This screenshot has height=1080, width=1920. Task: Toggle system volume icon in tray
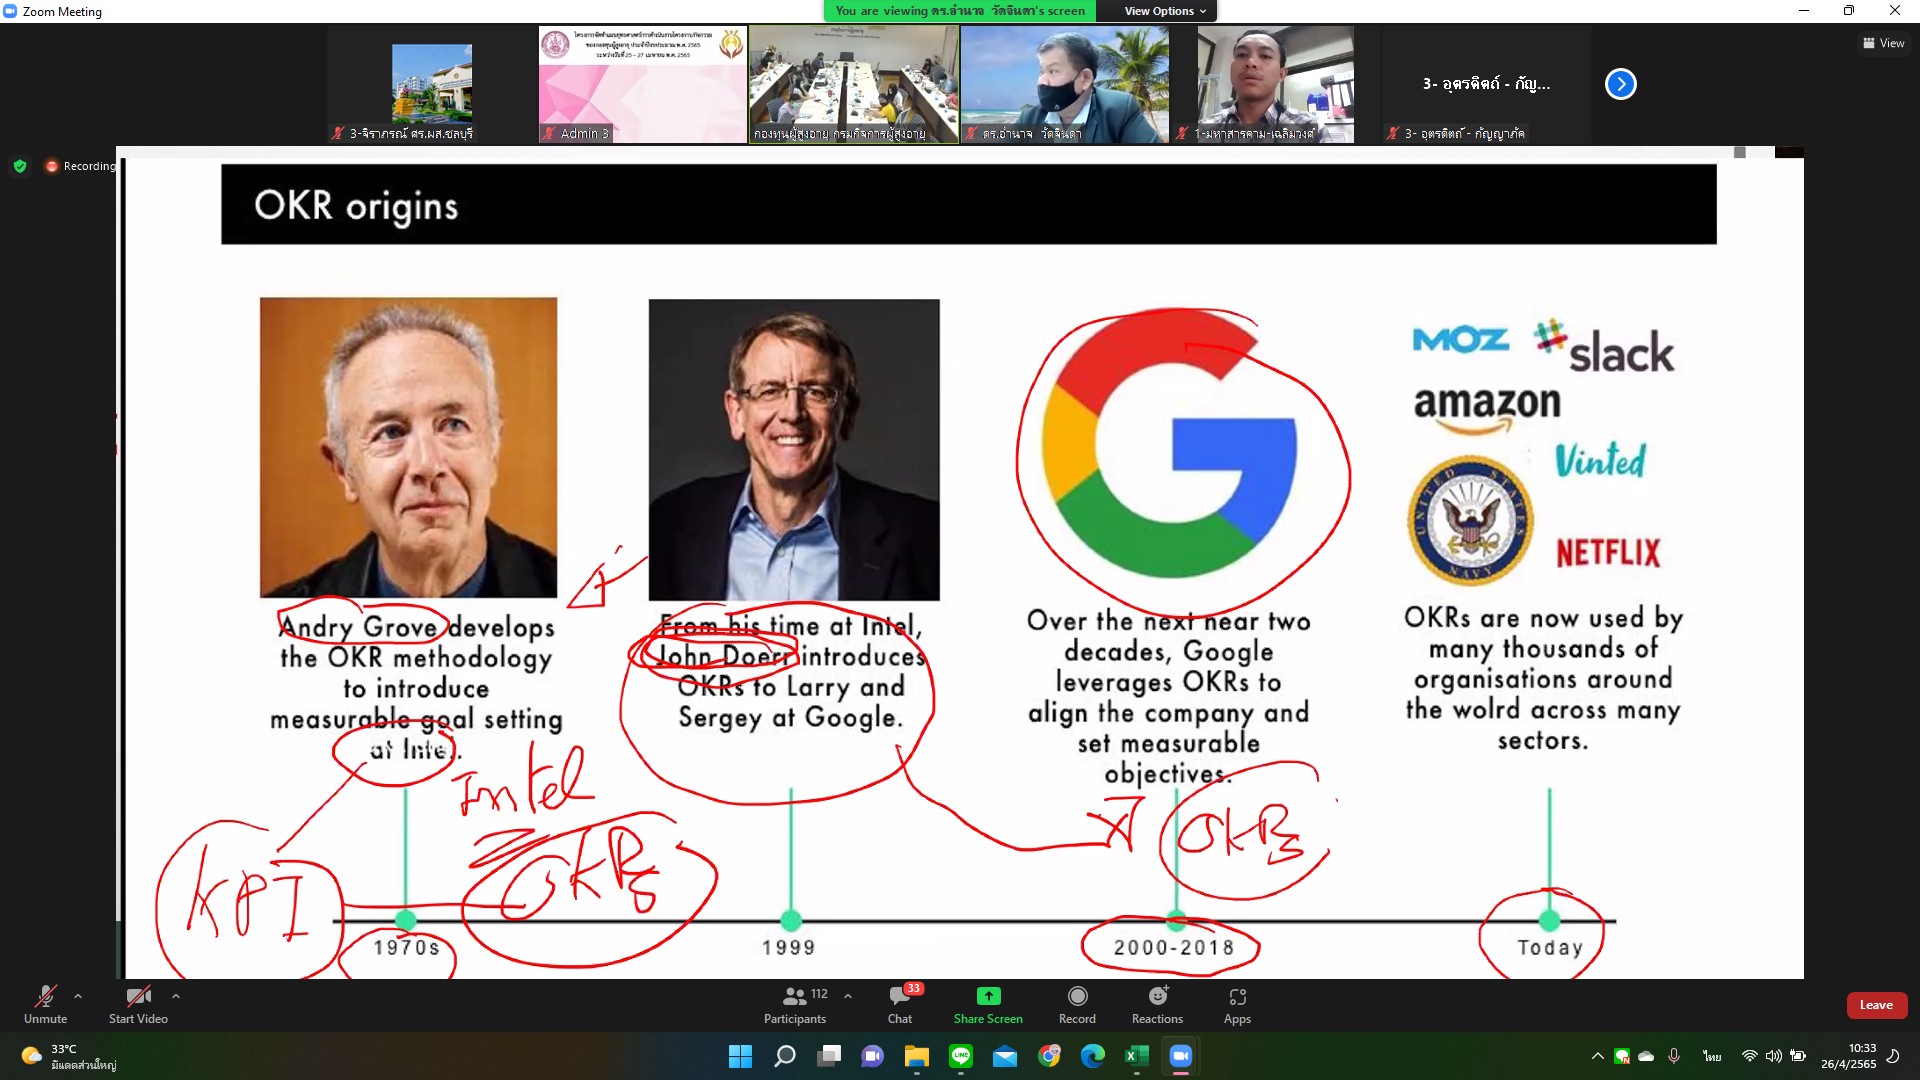click(x=1773, y=1056)
